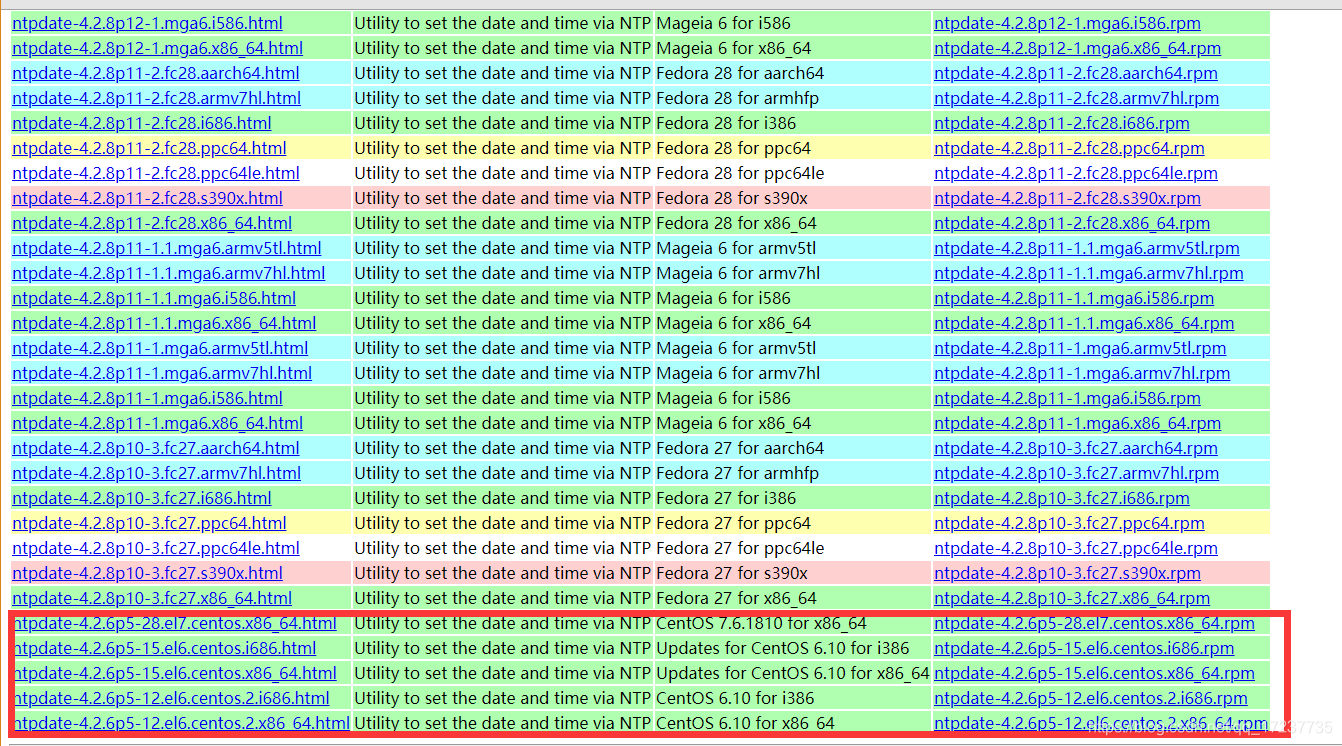Open ntpdate-4.2.8p11-2.fc28.ppc64.html page
Viewport: 1342px width, 746px height.
point(149,148)
